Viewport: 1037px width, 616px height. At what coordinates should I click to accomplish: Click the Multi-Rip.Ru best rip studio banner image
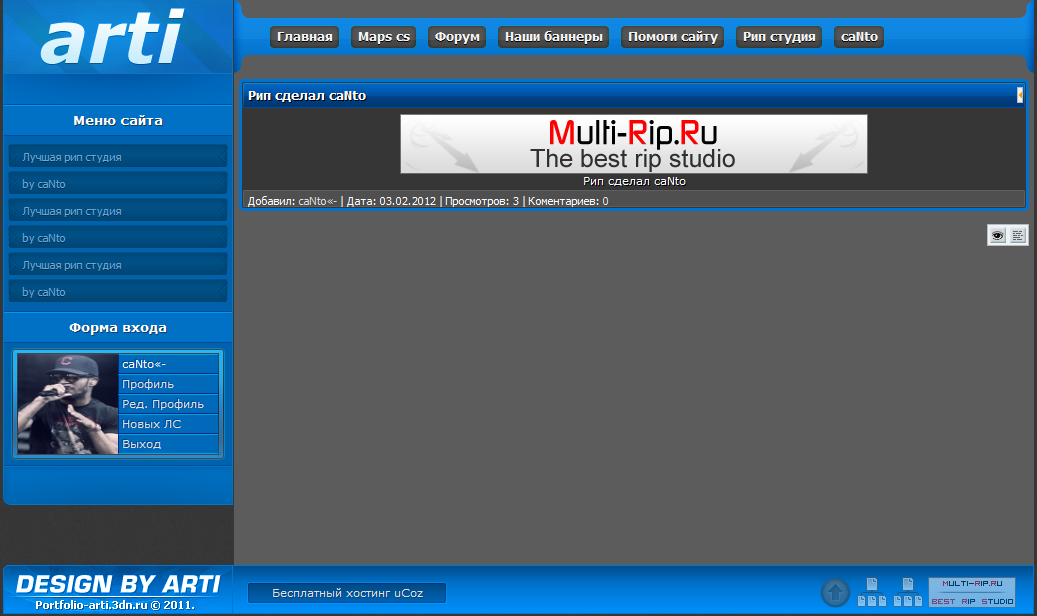[634, 144]
